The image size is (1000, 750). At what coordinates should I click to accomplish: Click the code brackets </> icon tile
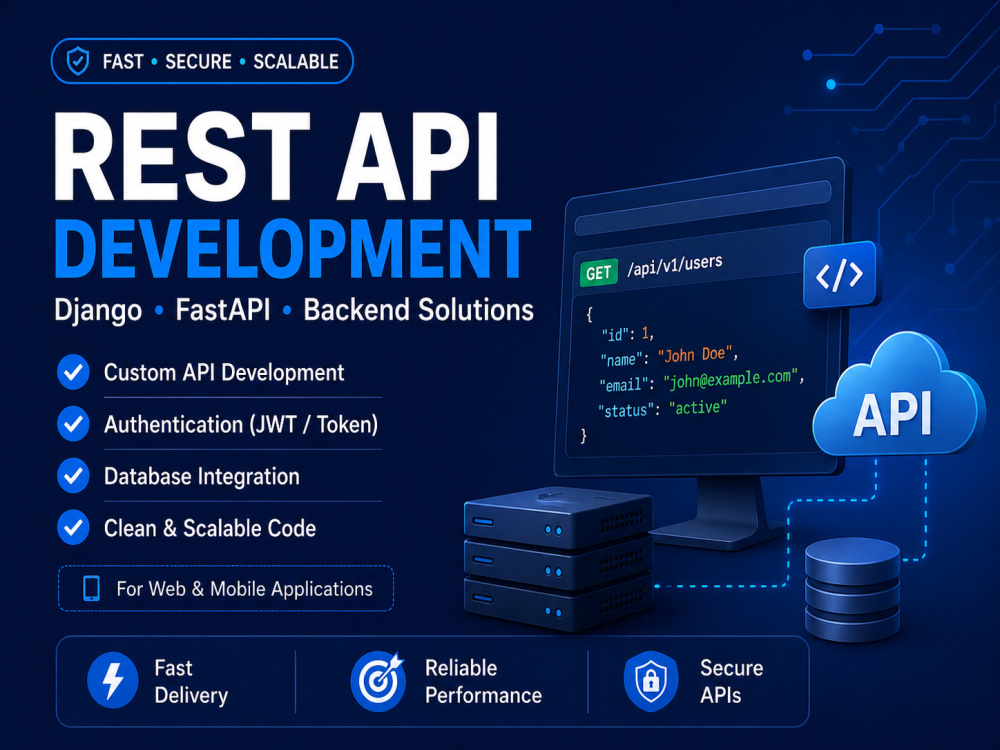click(841, 275)
